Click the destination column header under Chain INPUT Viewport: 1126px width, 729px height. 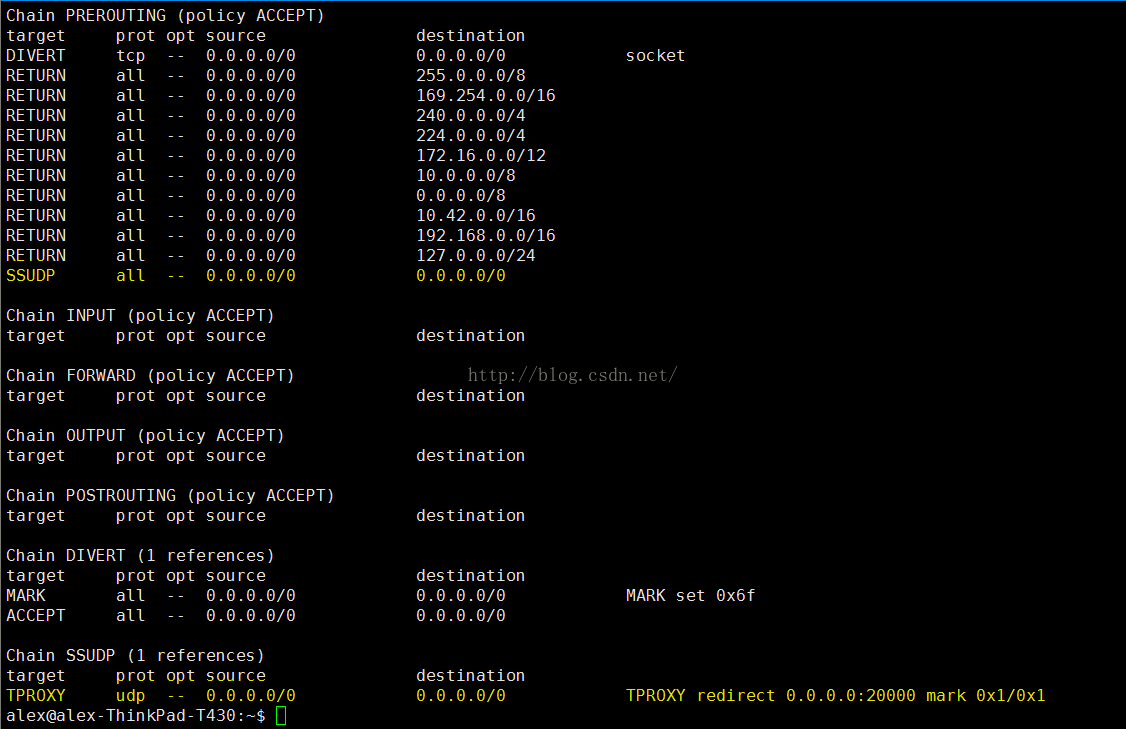point(470,336)
